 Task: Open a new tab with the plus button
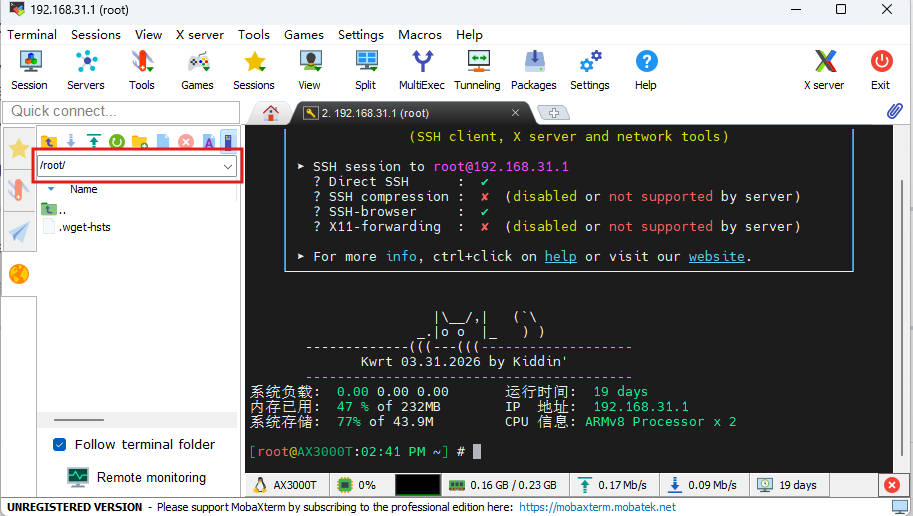click(x=554, y=113)
